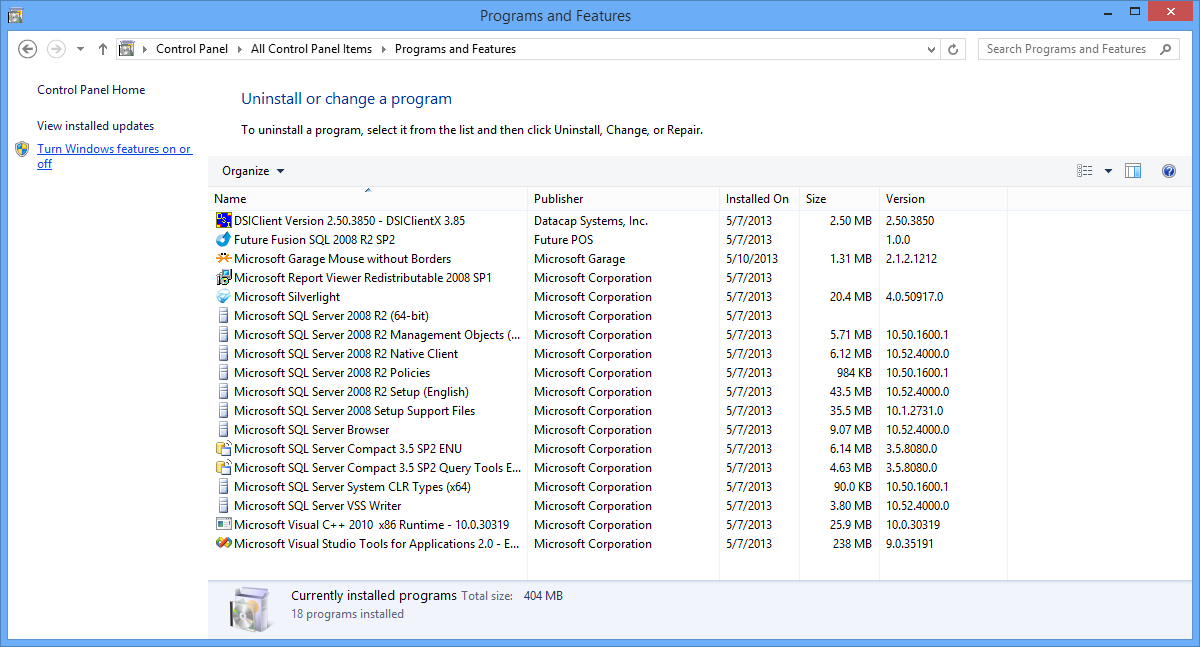Click the SQL Server 2008 Setup Support Files icon
The image size is (1200, 647).
tap(223, 411)
